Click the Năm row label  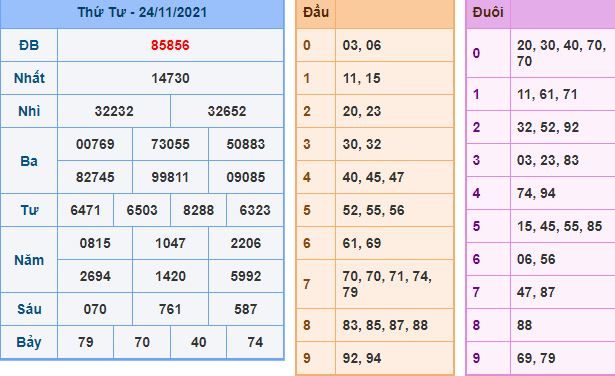click(29, 260)
